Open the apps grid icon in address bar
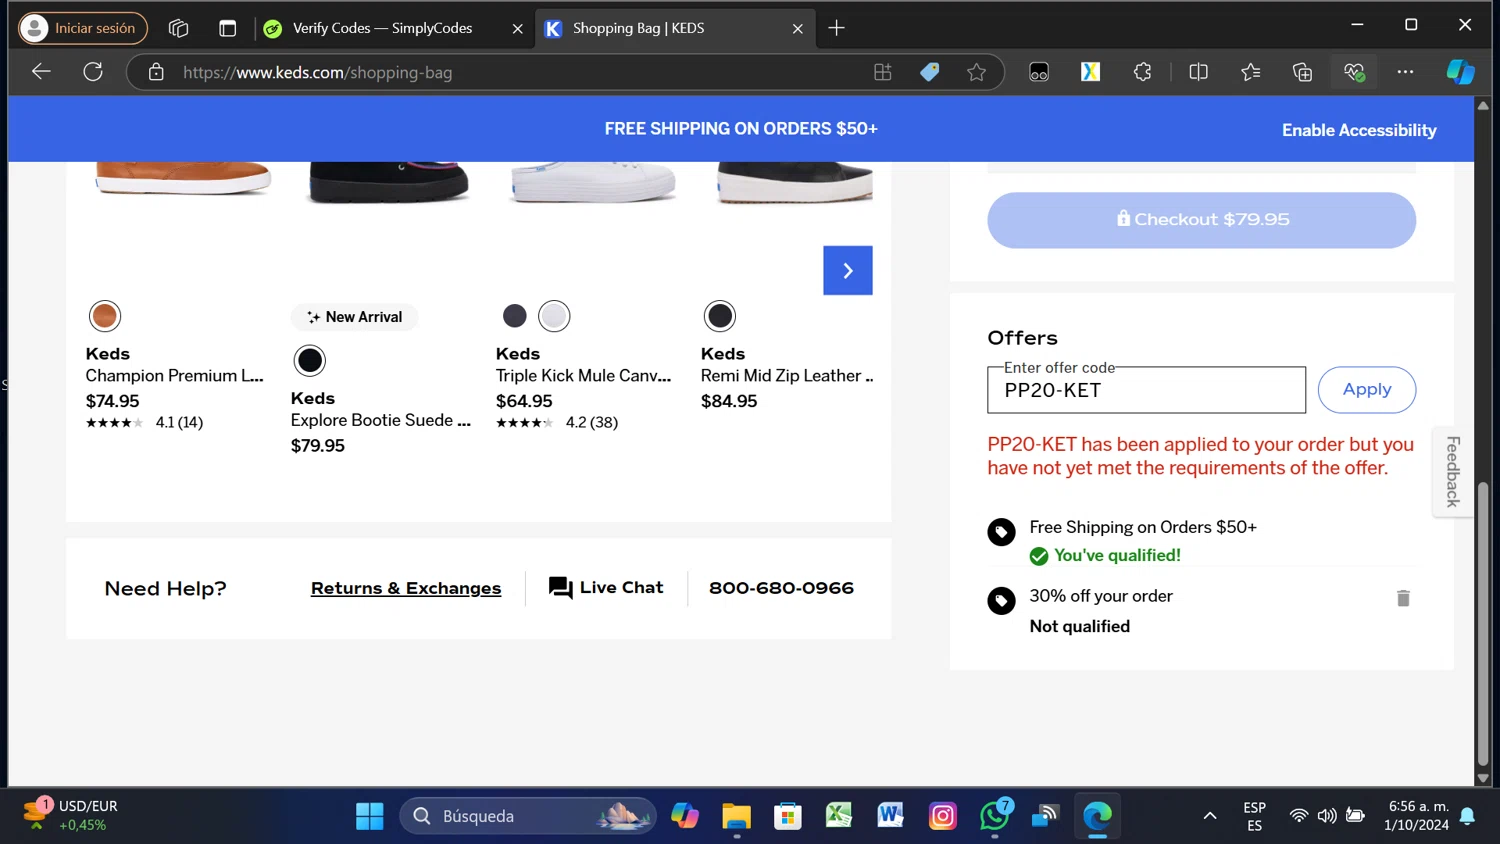Image resolution: width=1500 pixels, height=844 pixels. click(883, 72)
